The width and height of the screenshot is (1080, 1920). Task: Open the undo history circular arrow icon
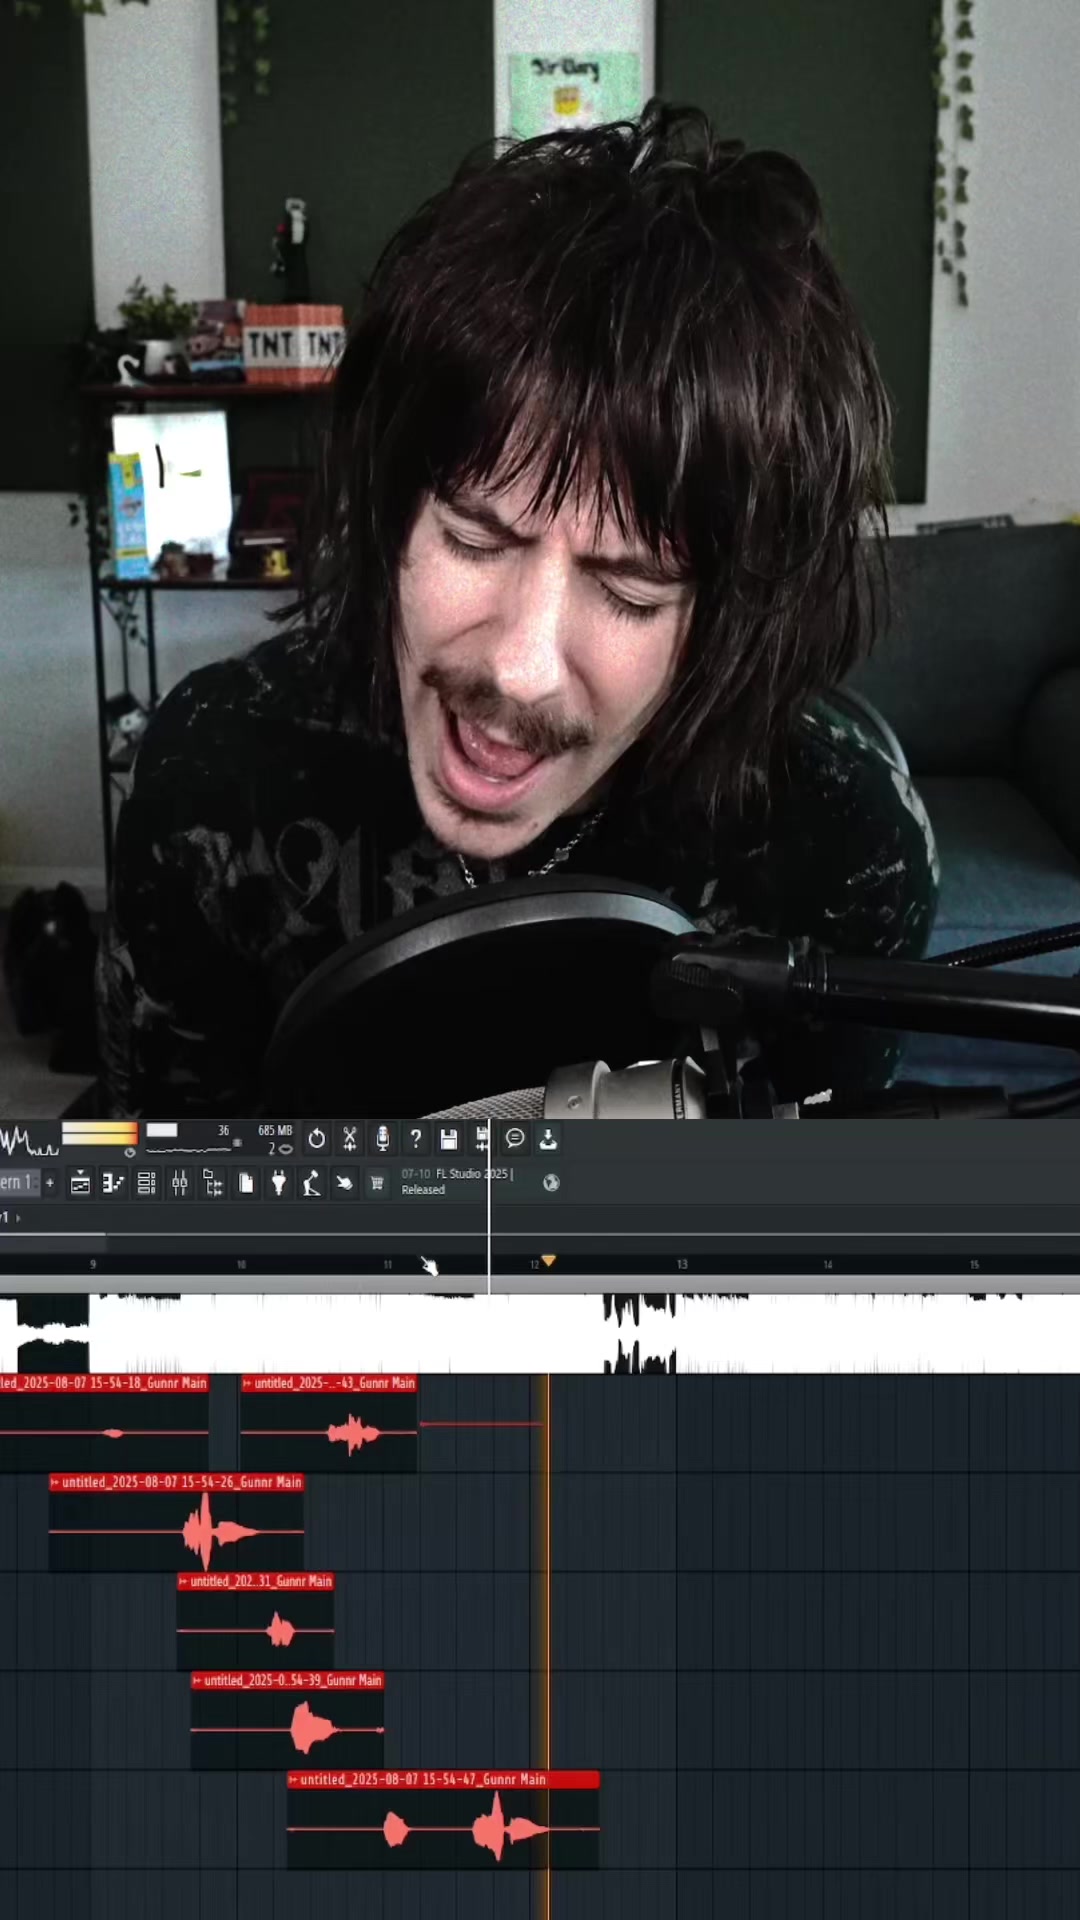click(317, 1138)
